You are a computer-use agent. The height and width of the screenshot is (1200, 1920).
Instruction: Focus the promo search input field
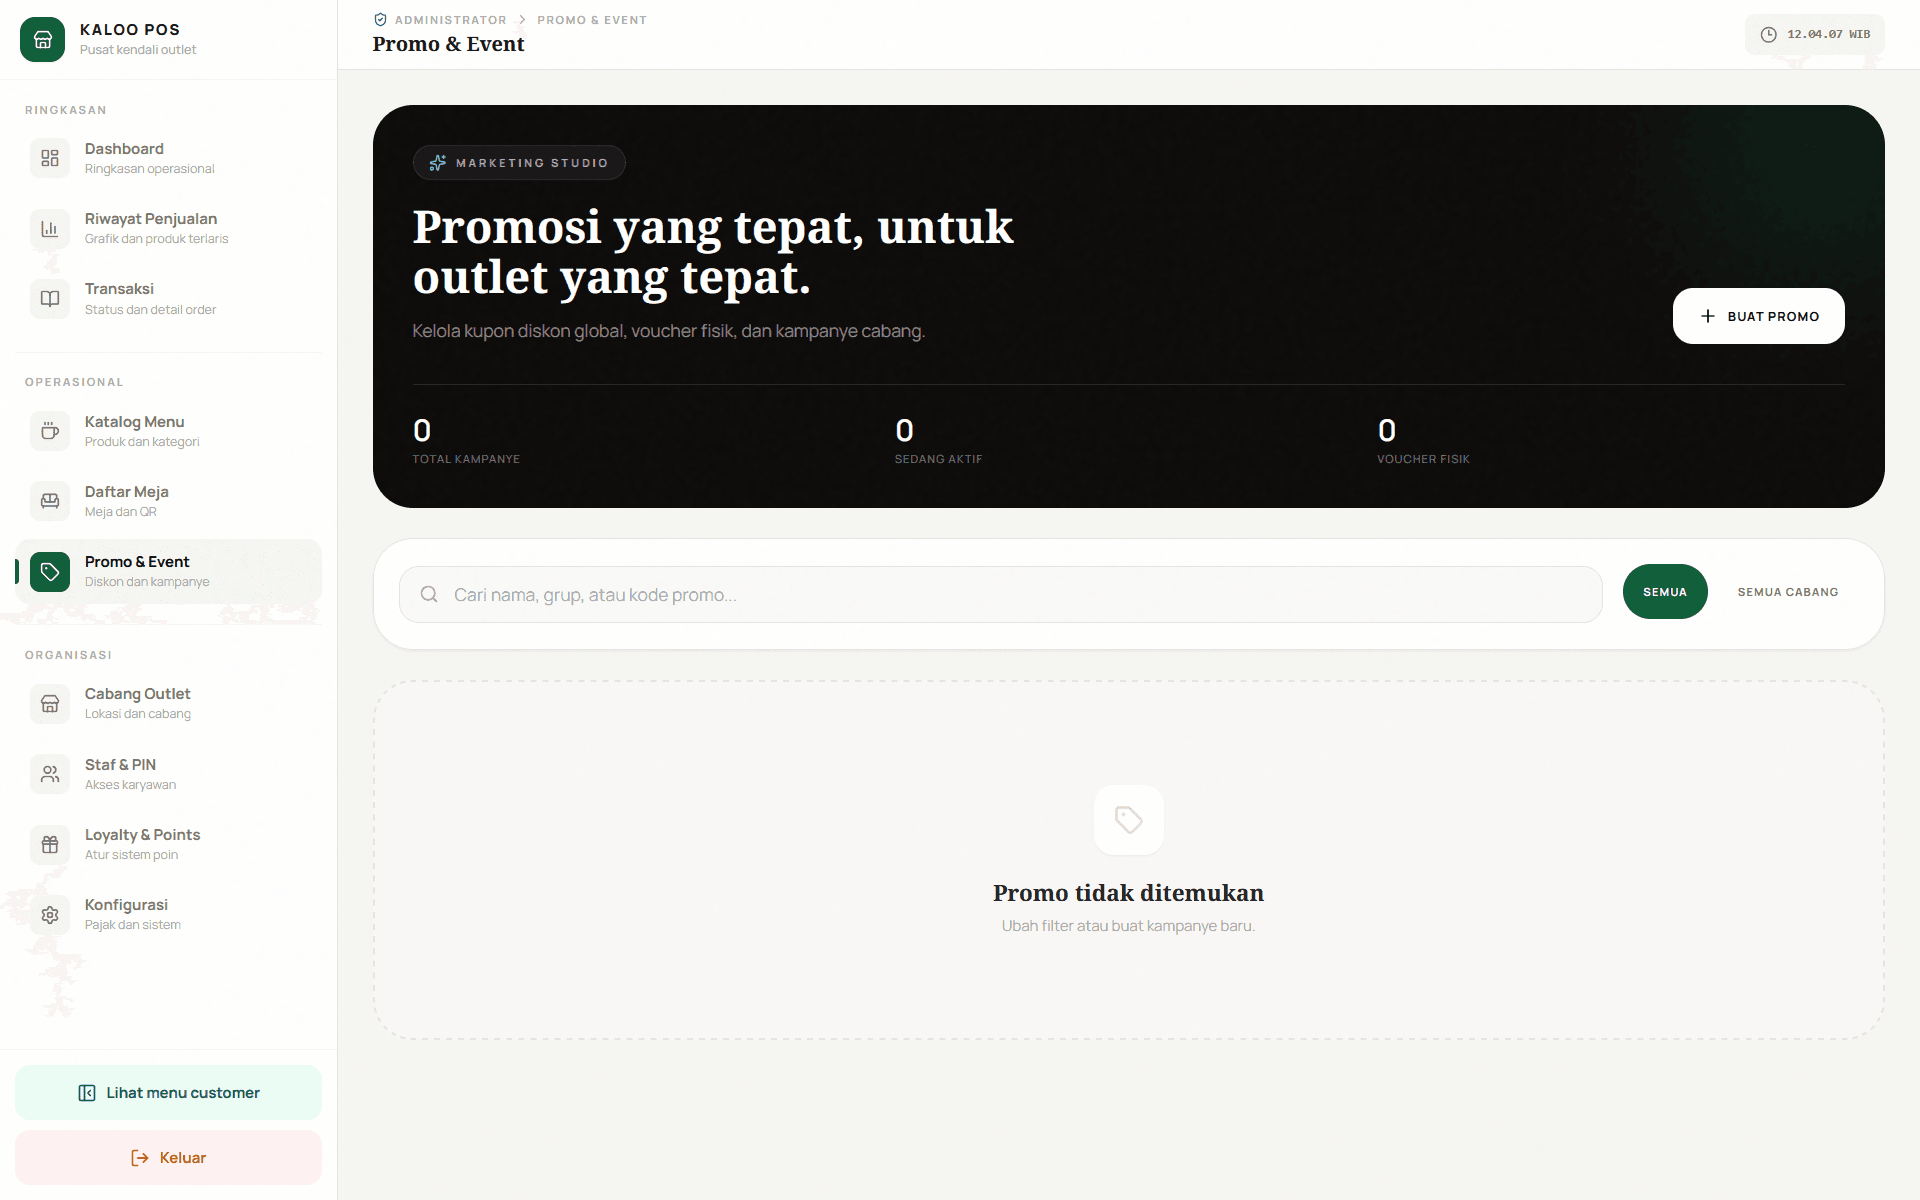[x=1000, y=594]
